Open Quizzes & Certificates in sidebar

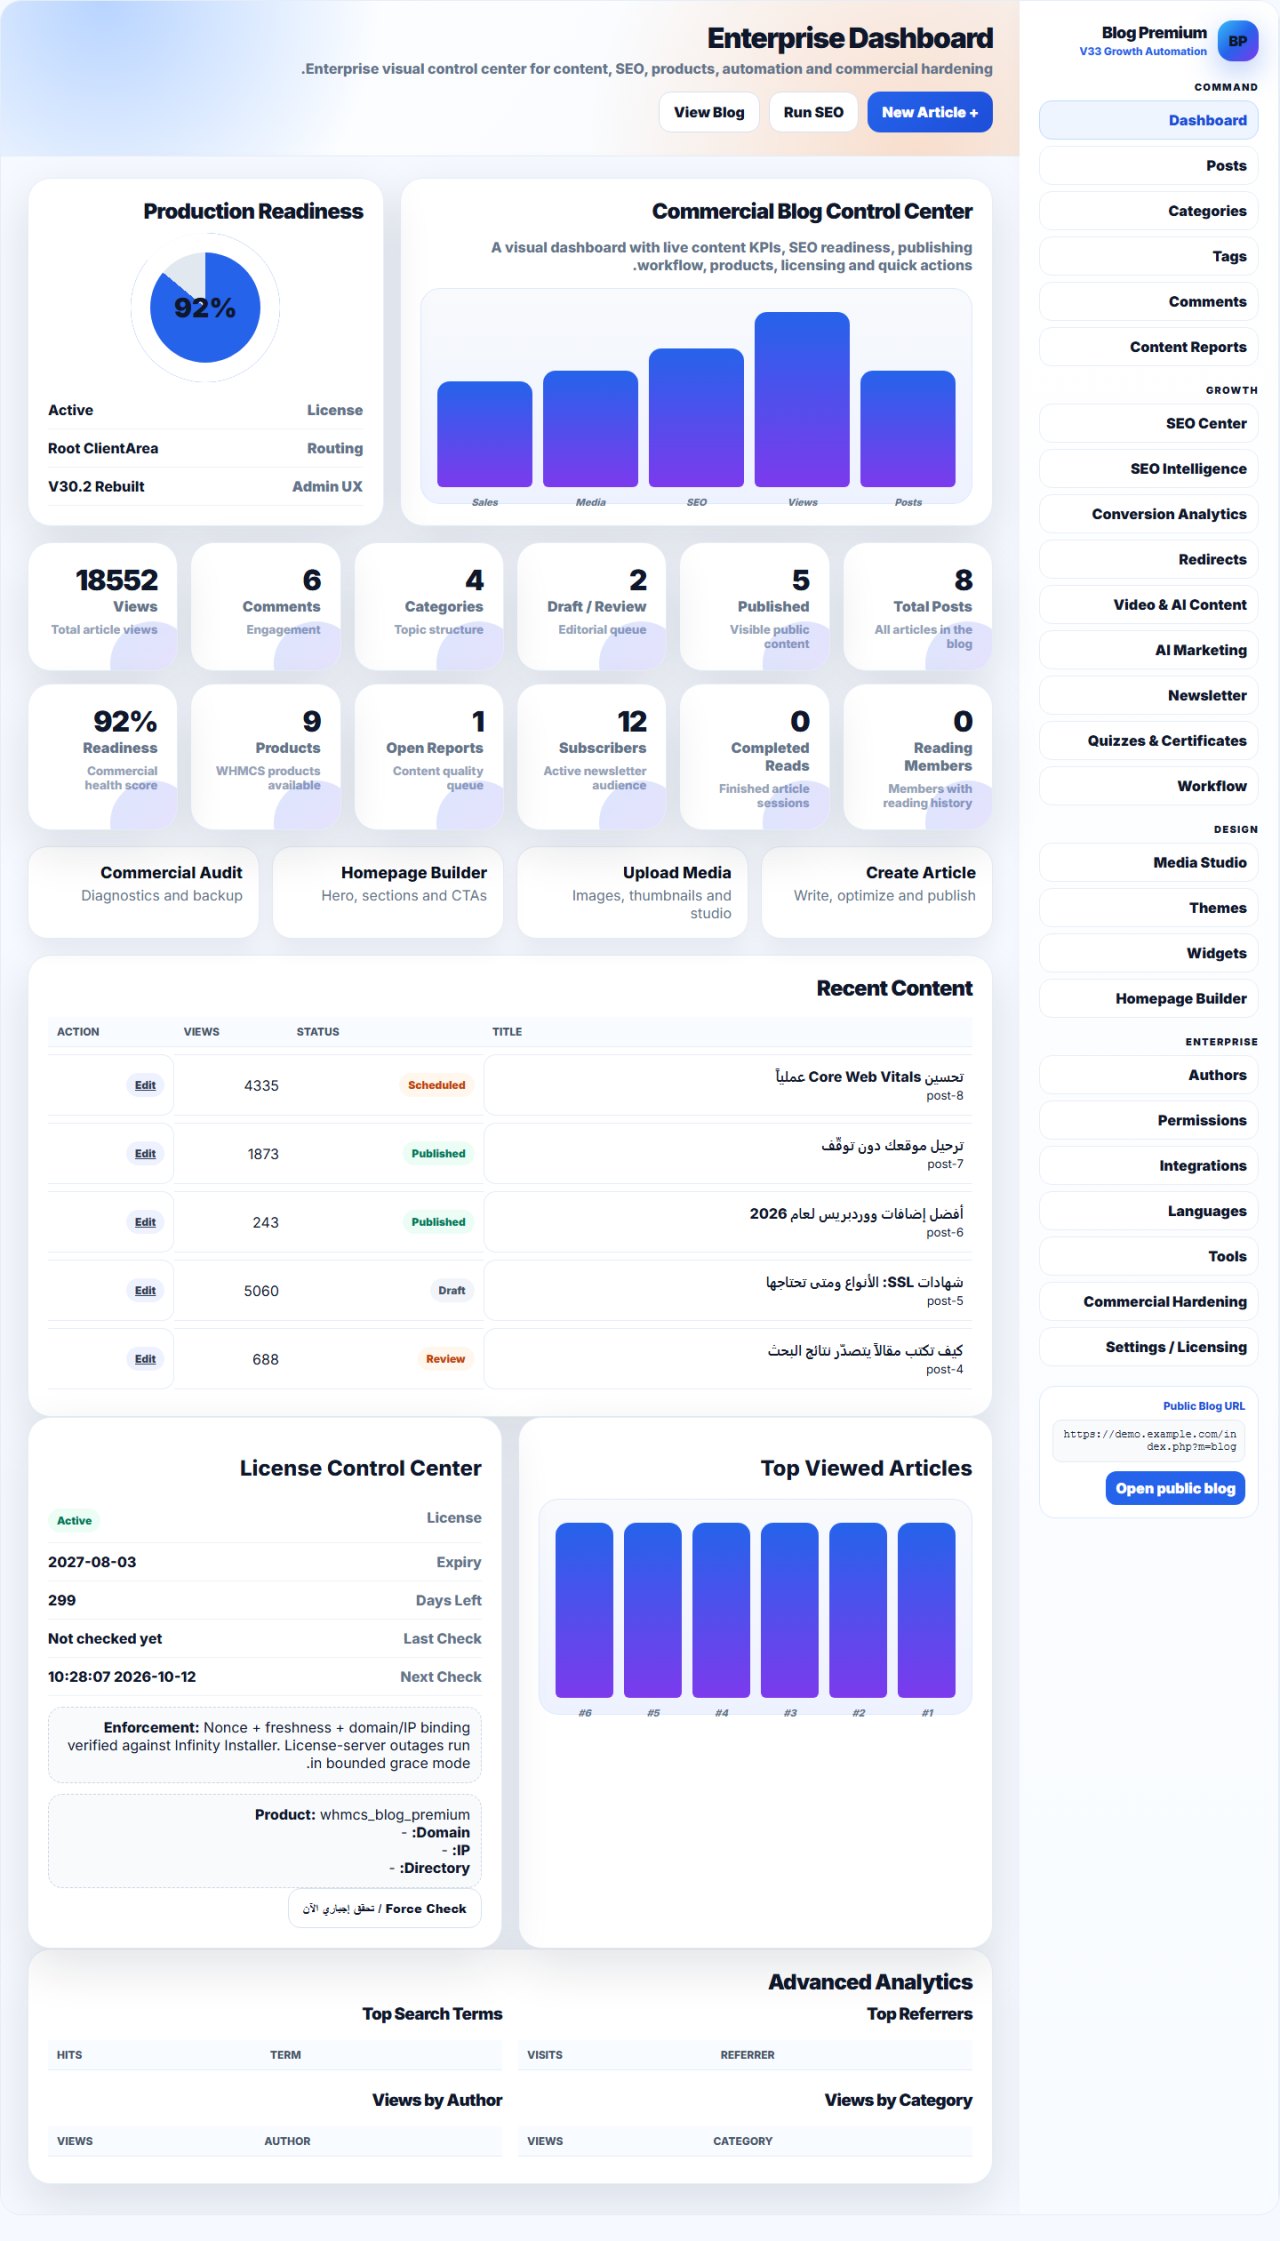pos(1148,741)
